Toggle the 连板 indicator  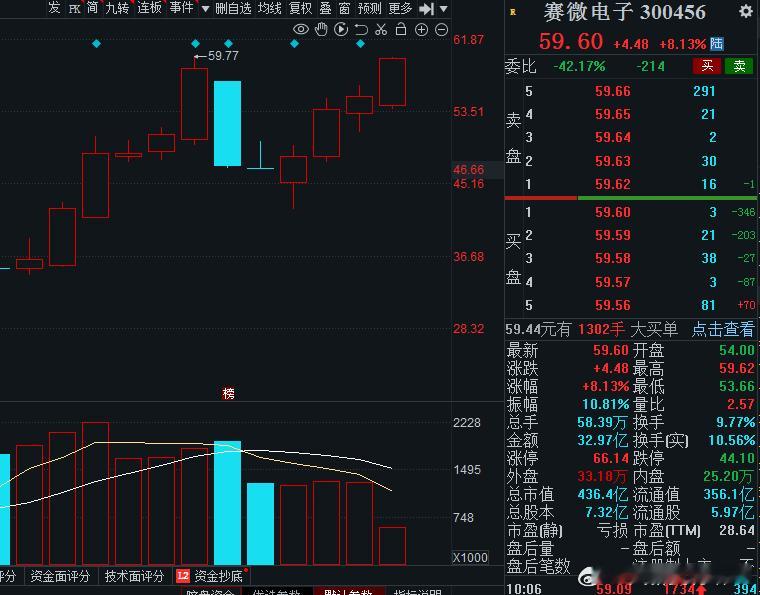pos(149,8)
